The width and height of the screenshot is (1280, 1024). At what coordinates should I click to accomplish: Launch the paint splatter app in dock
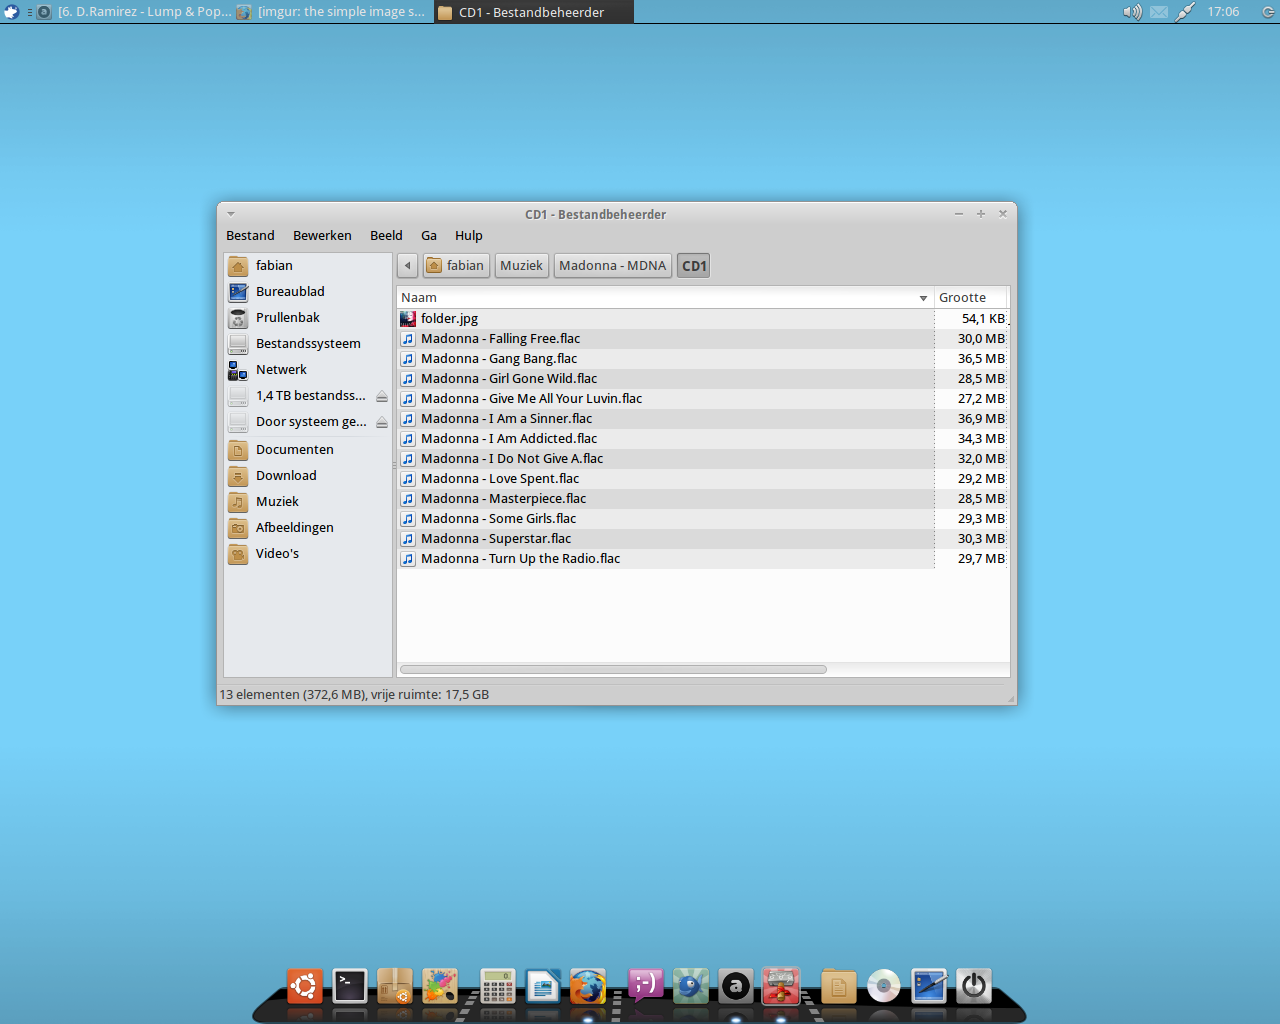pyautogui.click(x=440, y=987)
